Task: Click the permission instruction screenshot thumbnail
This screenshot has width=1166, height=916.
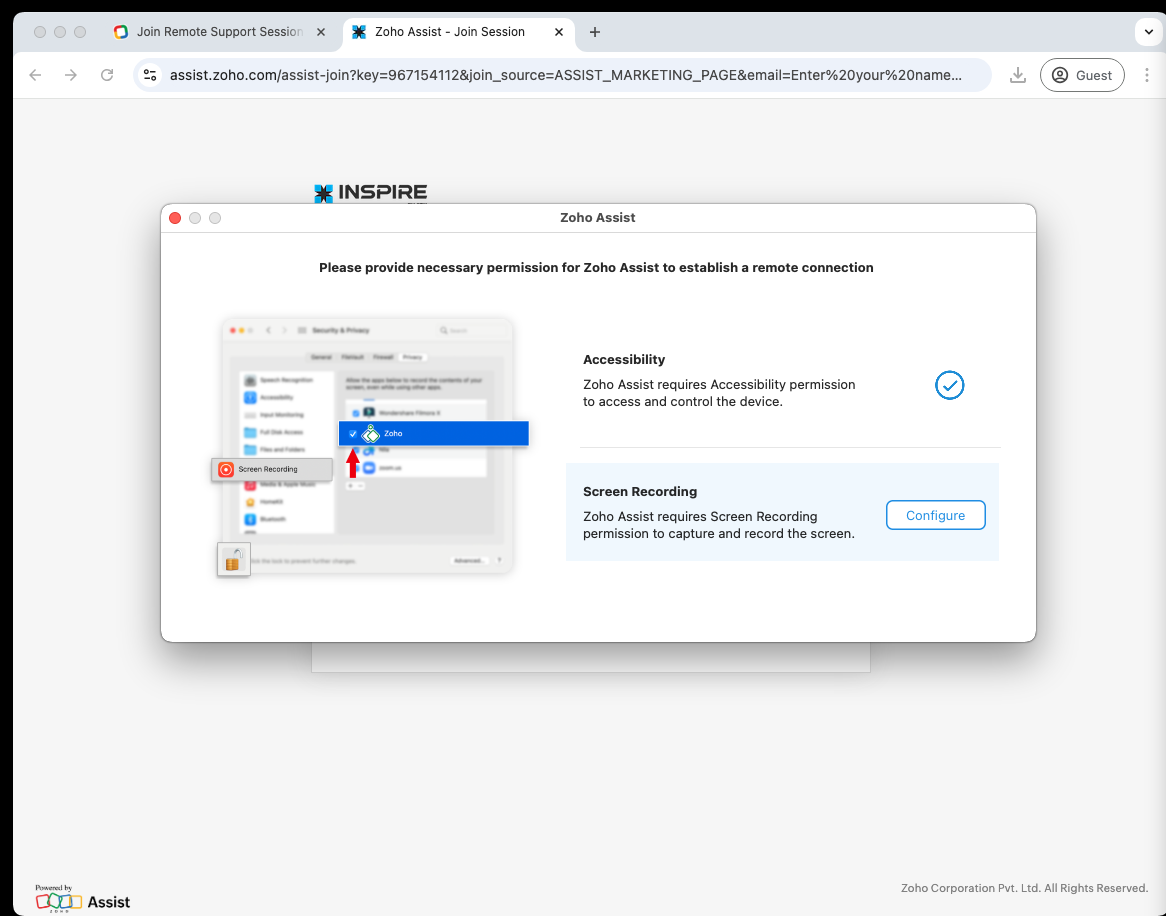Action: pos(370,448)
